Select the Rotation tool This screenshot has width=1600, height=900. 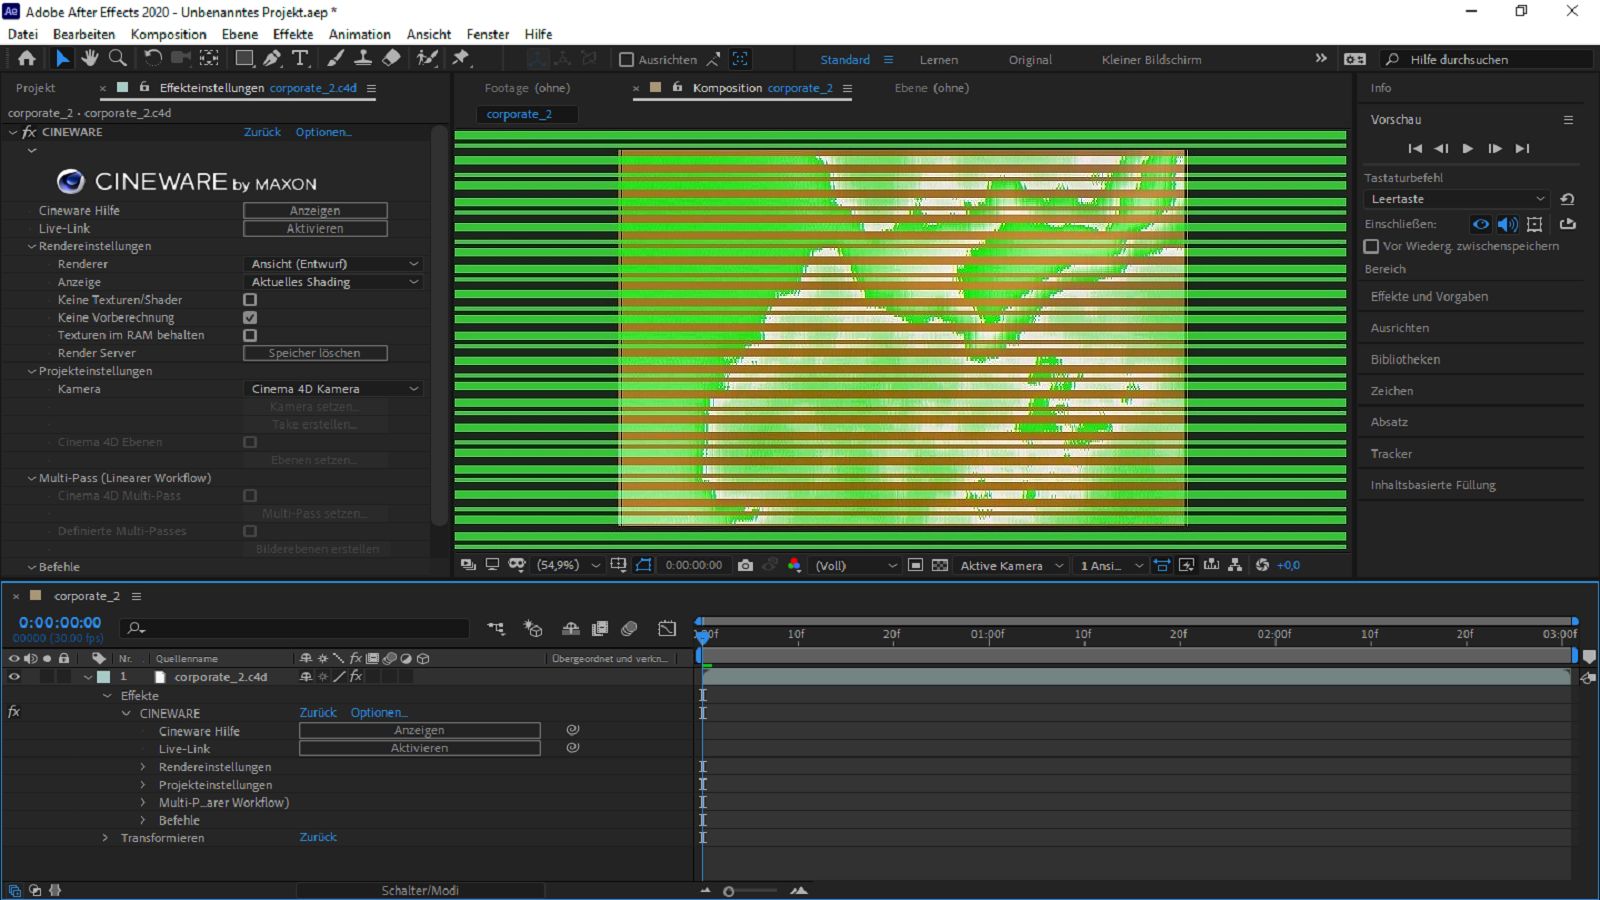coord(153,59)
